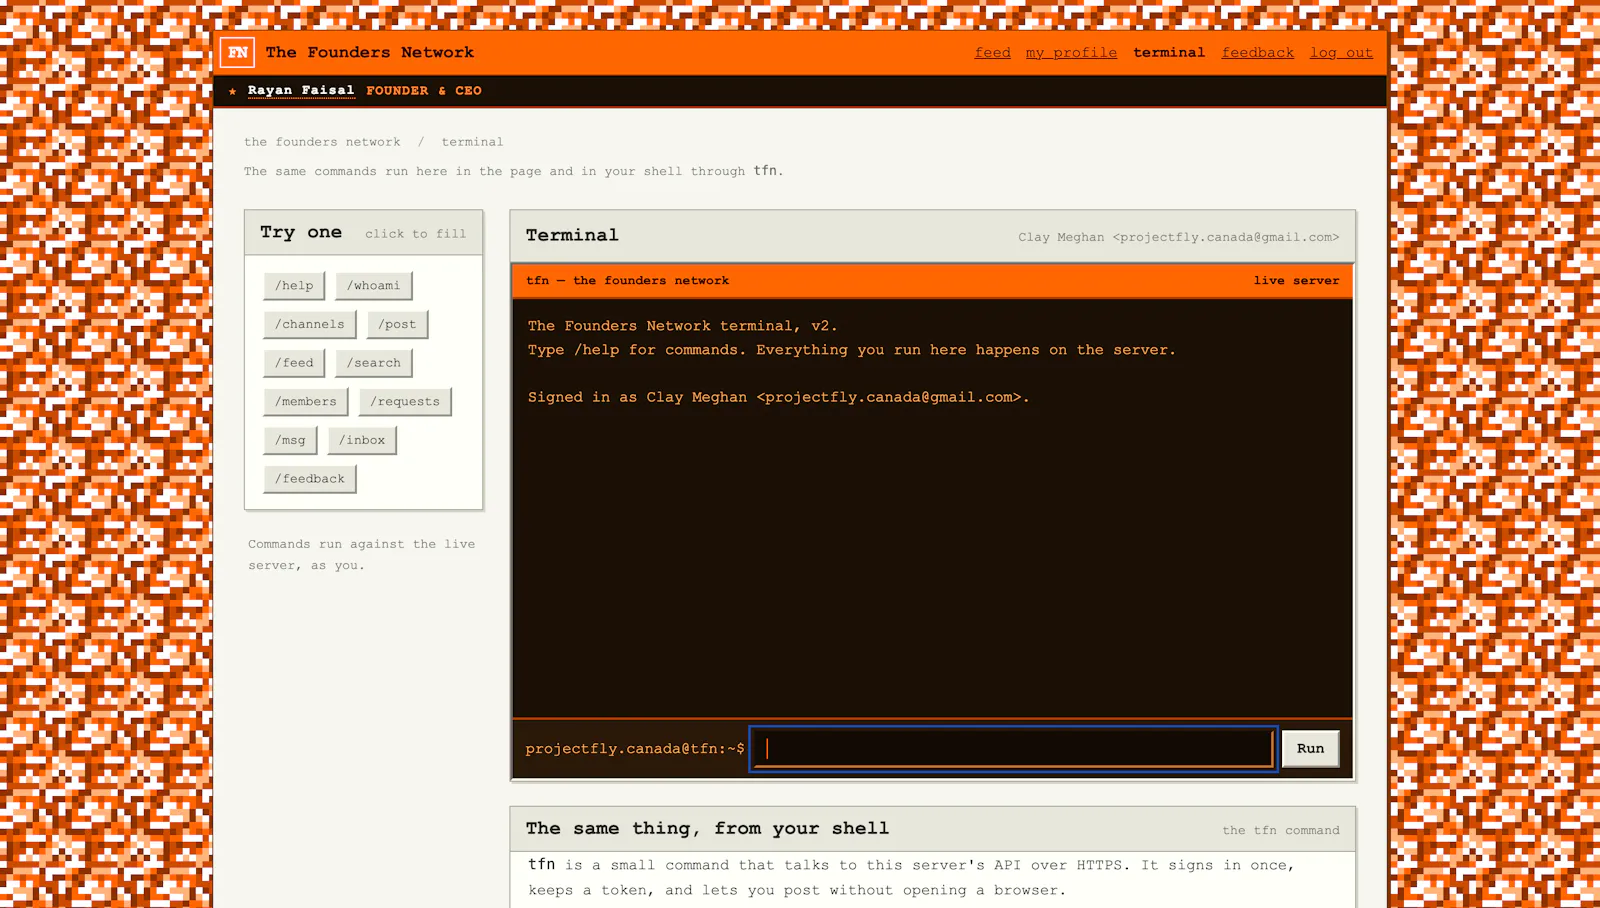
Task: Fill in the /inbox command
Action: 362,440
